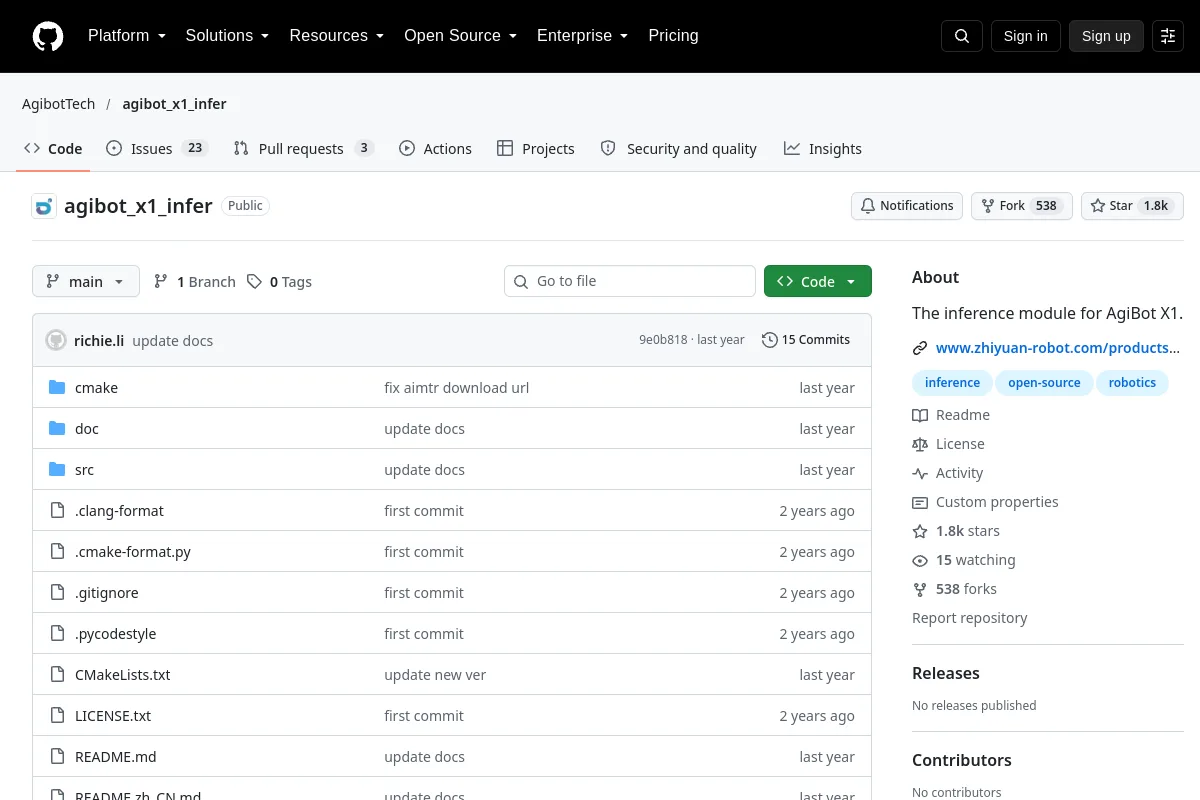Click the Notifications button
The height and width of the screenshot is (800, 1200).
pos(907,206)
